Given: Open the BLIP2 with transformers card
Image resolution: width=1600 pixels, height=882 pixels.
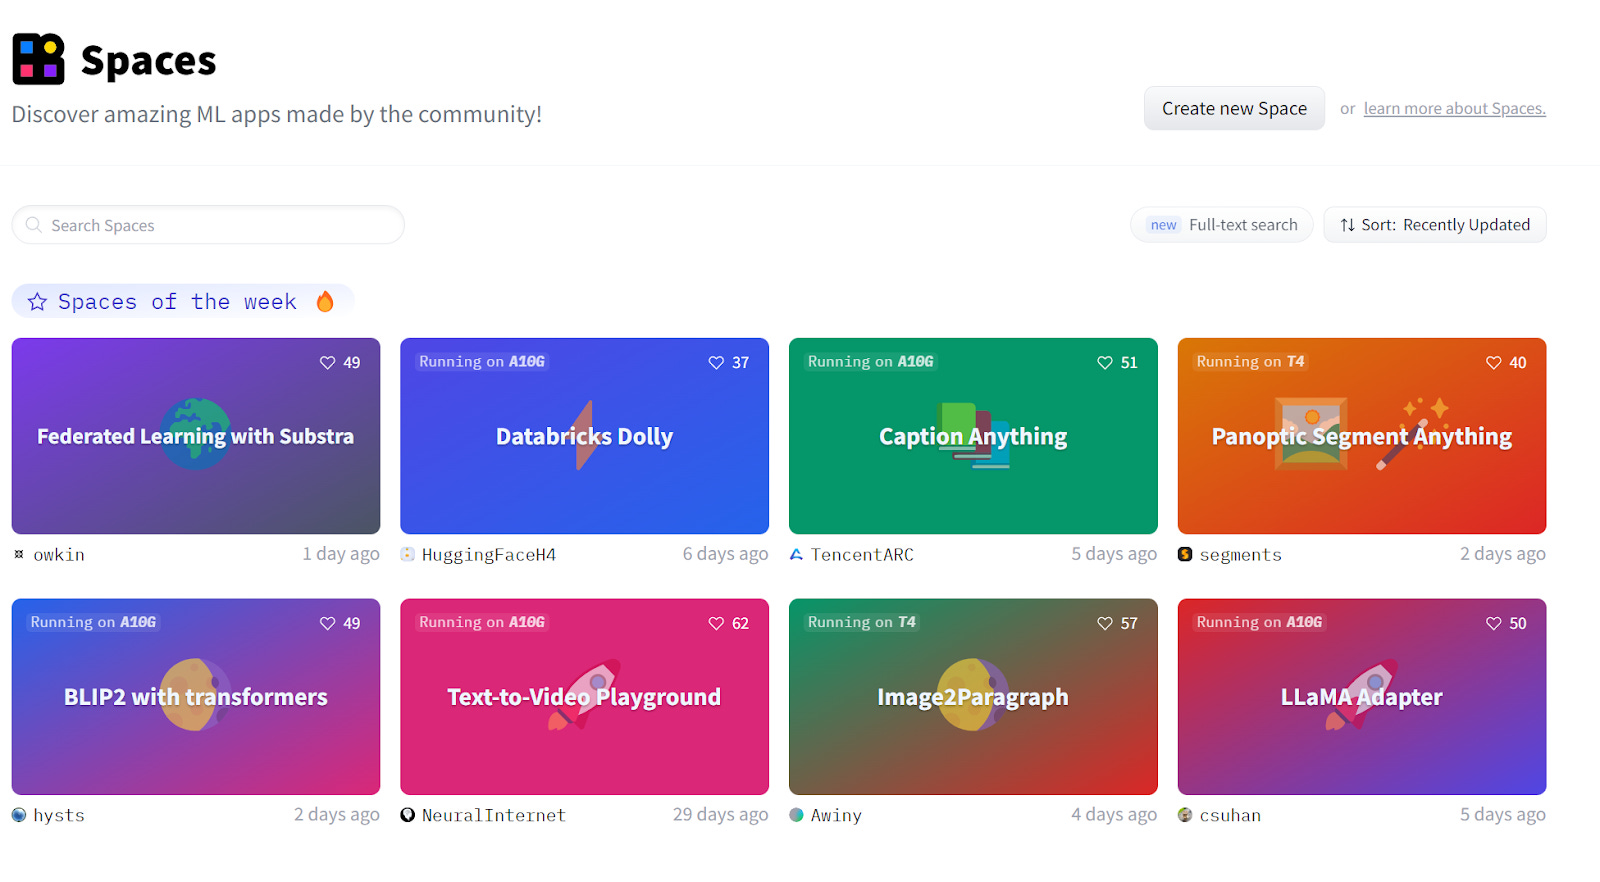Looking at the screenshot, I should (x=196, y=697).
